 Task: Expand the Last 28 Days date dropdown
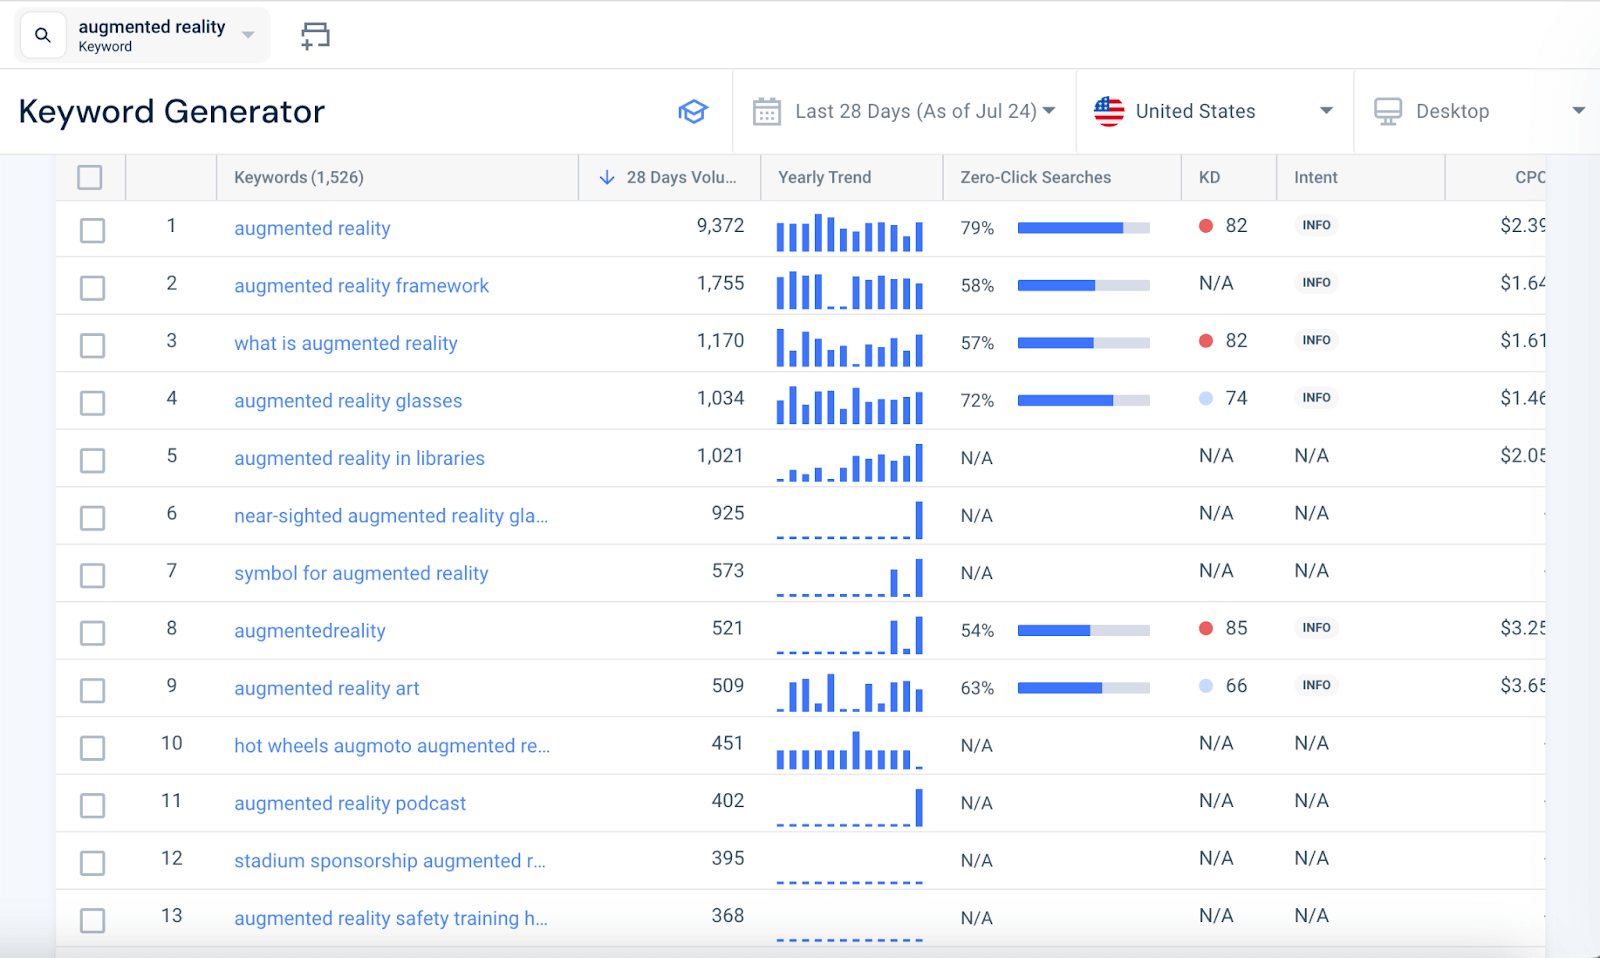[x=1048, y=111]
